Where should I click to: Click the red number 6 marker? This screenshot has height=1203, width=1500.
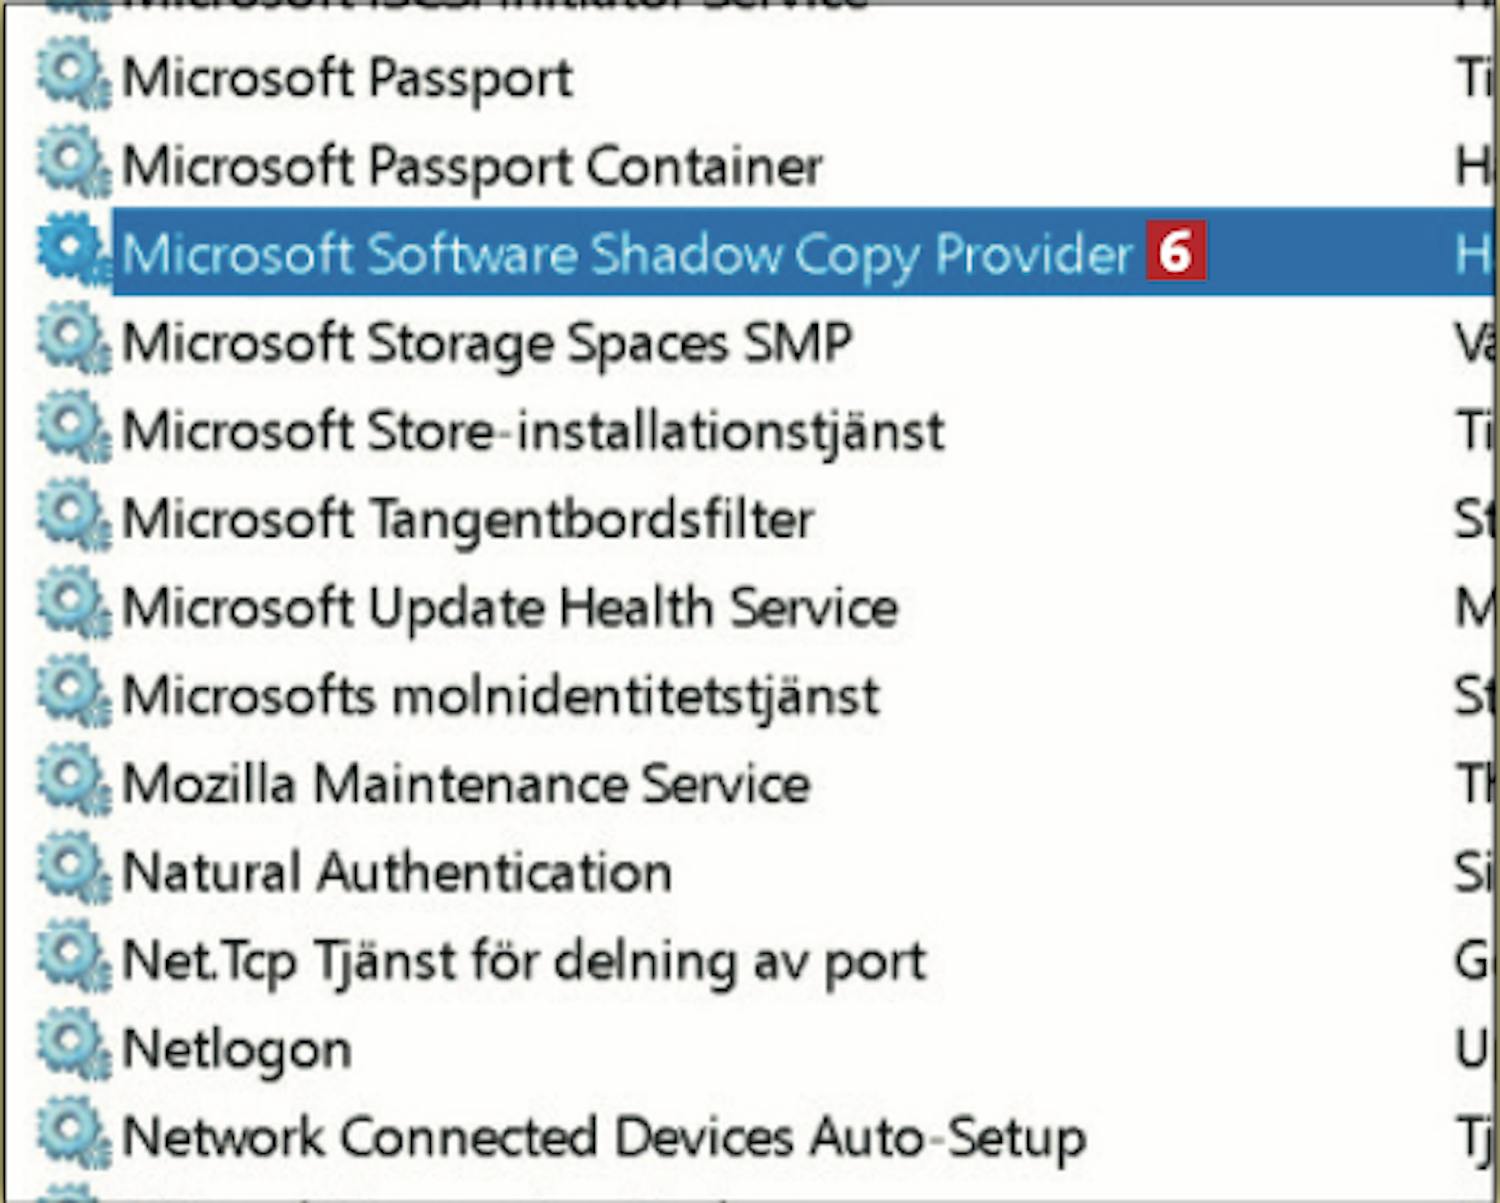coord(1176,250)
